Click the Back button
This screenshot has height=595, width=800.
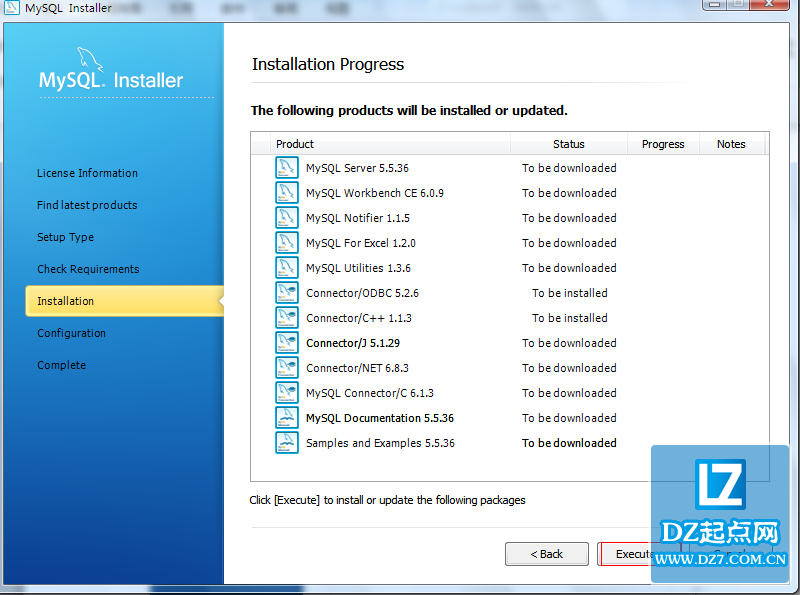tap(547, 554)
